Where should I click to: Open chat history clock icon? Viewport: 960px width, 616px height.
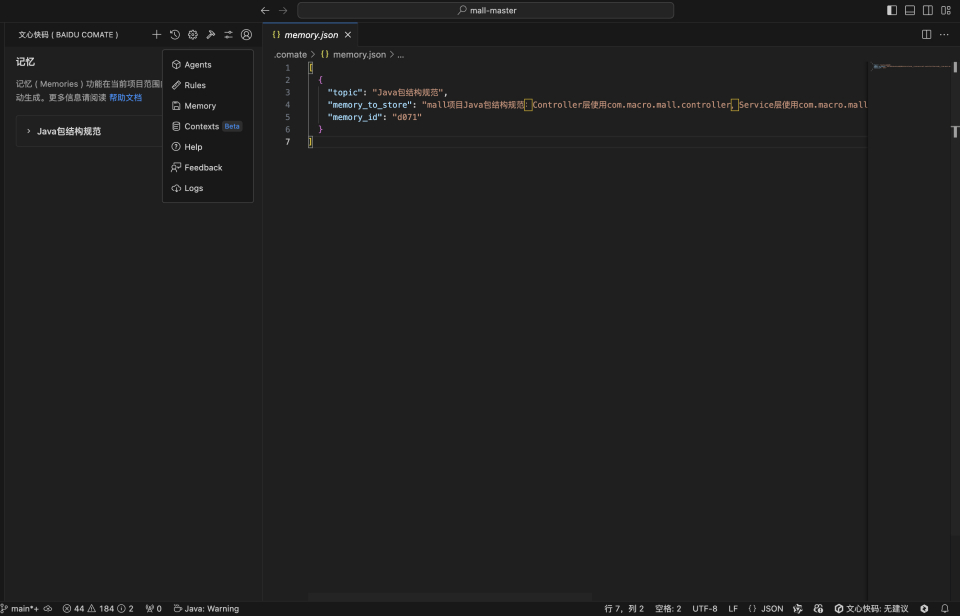(174, 35)
